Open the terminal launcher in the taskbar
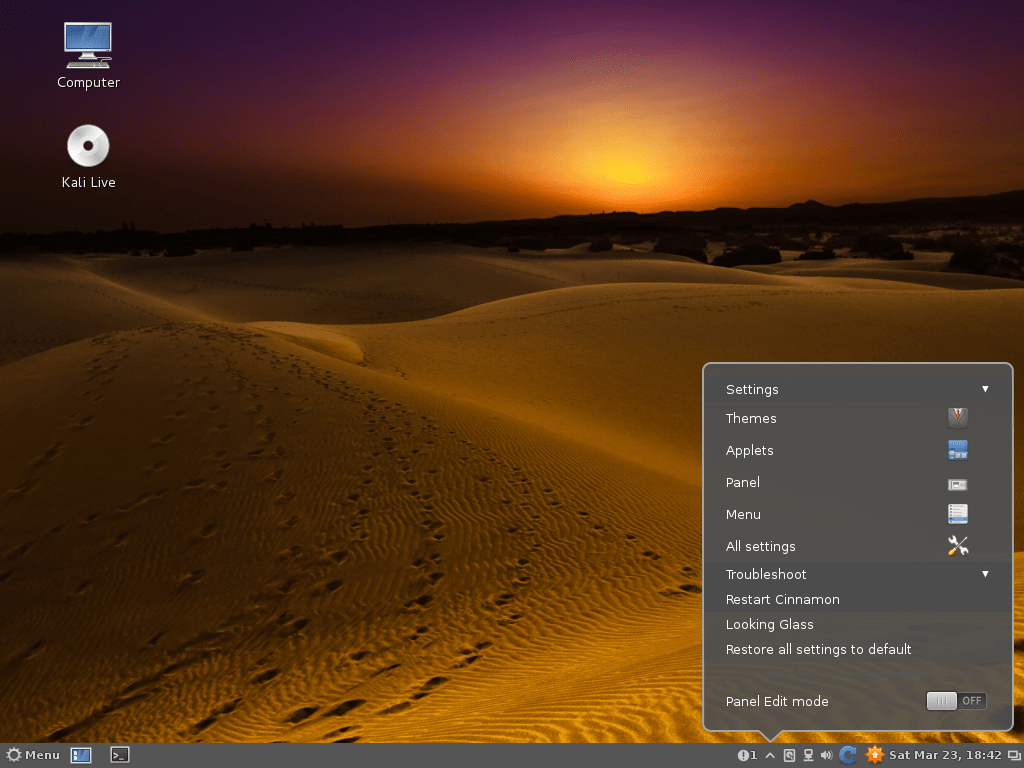Screen dimensions: 1024x768 [x=119, y=755]
